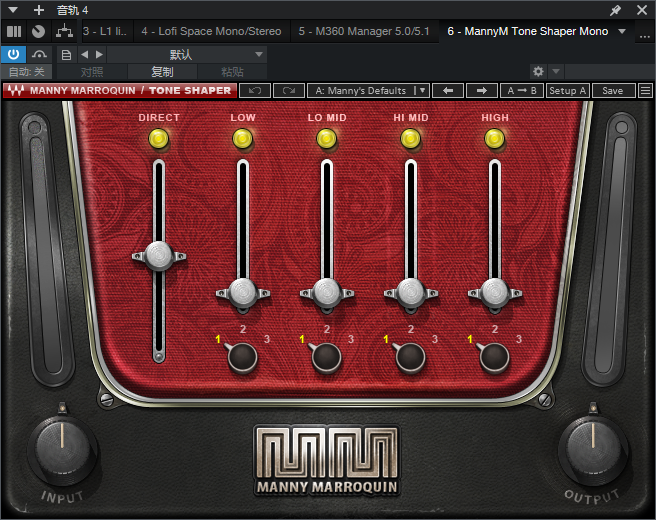
Task: Open the settings gear icon
Action: point(538,72)
